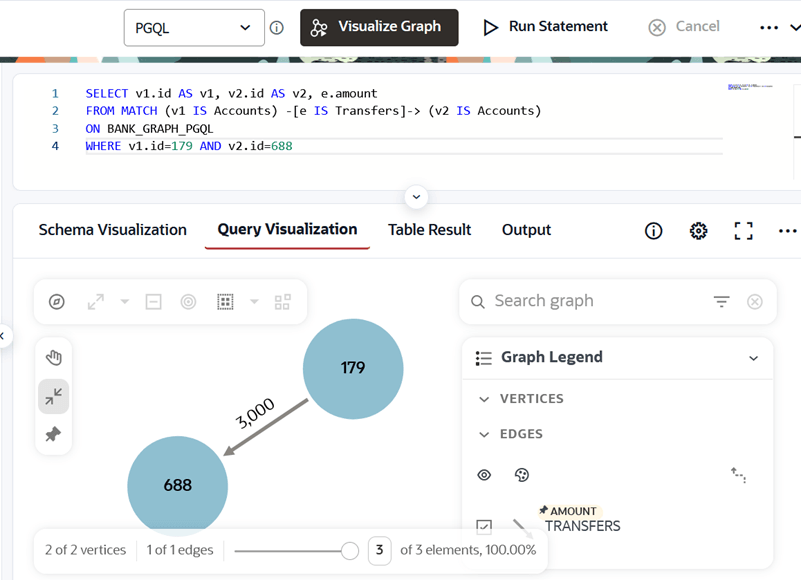The image size is (801, 580).
Task: Clear the graph search
Action: (x=755, y=301)
